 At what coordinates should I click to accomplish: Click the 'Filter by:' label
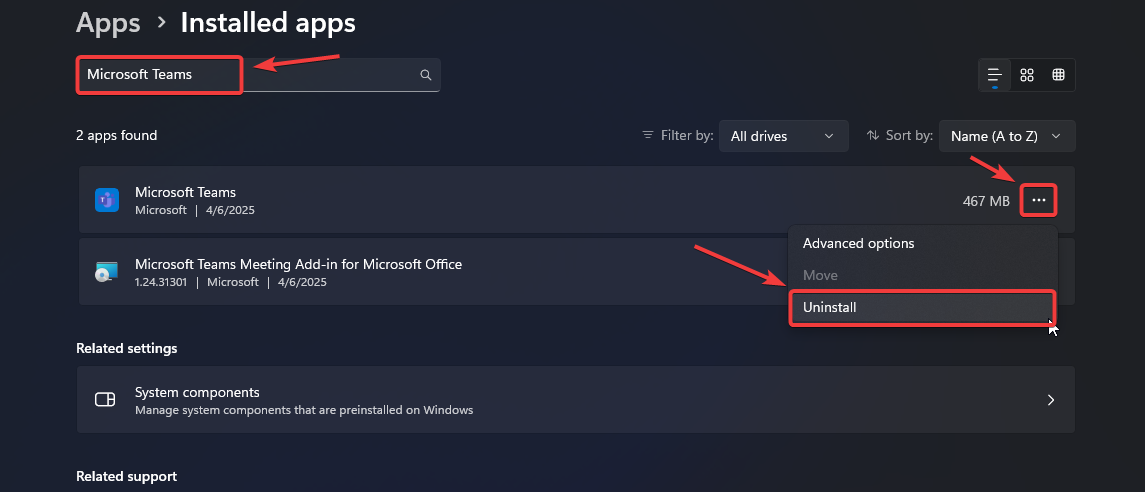[686, 136]
